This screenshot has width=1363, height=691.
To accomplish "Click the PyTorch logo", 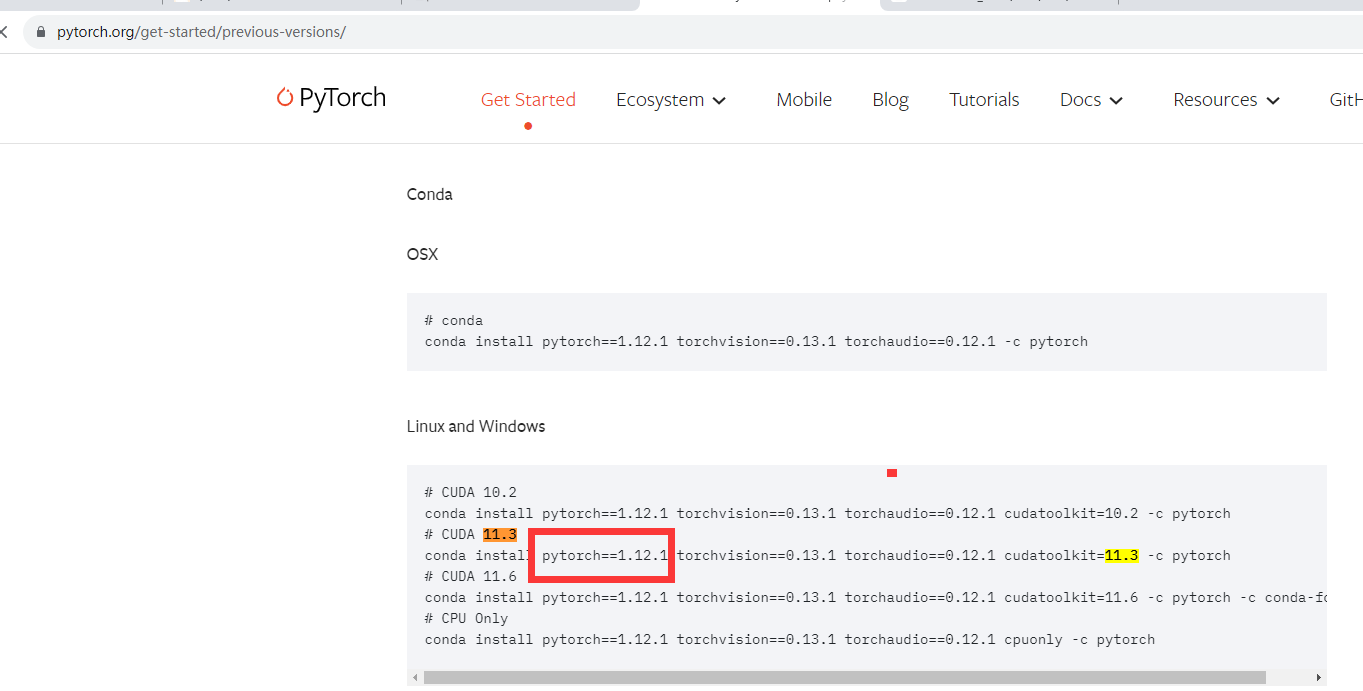I will pyautogui.click(x=331, y=98).
